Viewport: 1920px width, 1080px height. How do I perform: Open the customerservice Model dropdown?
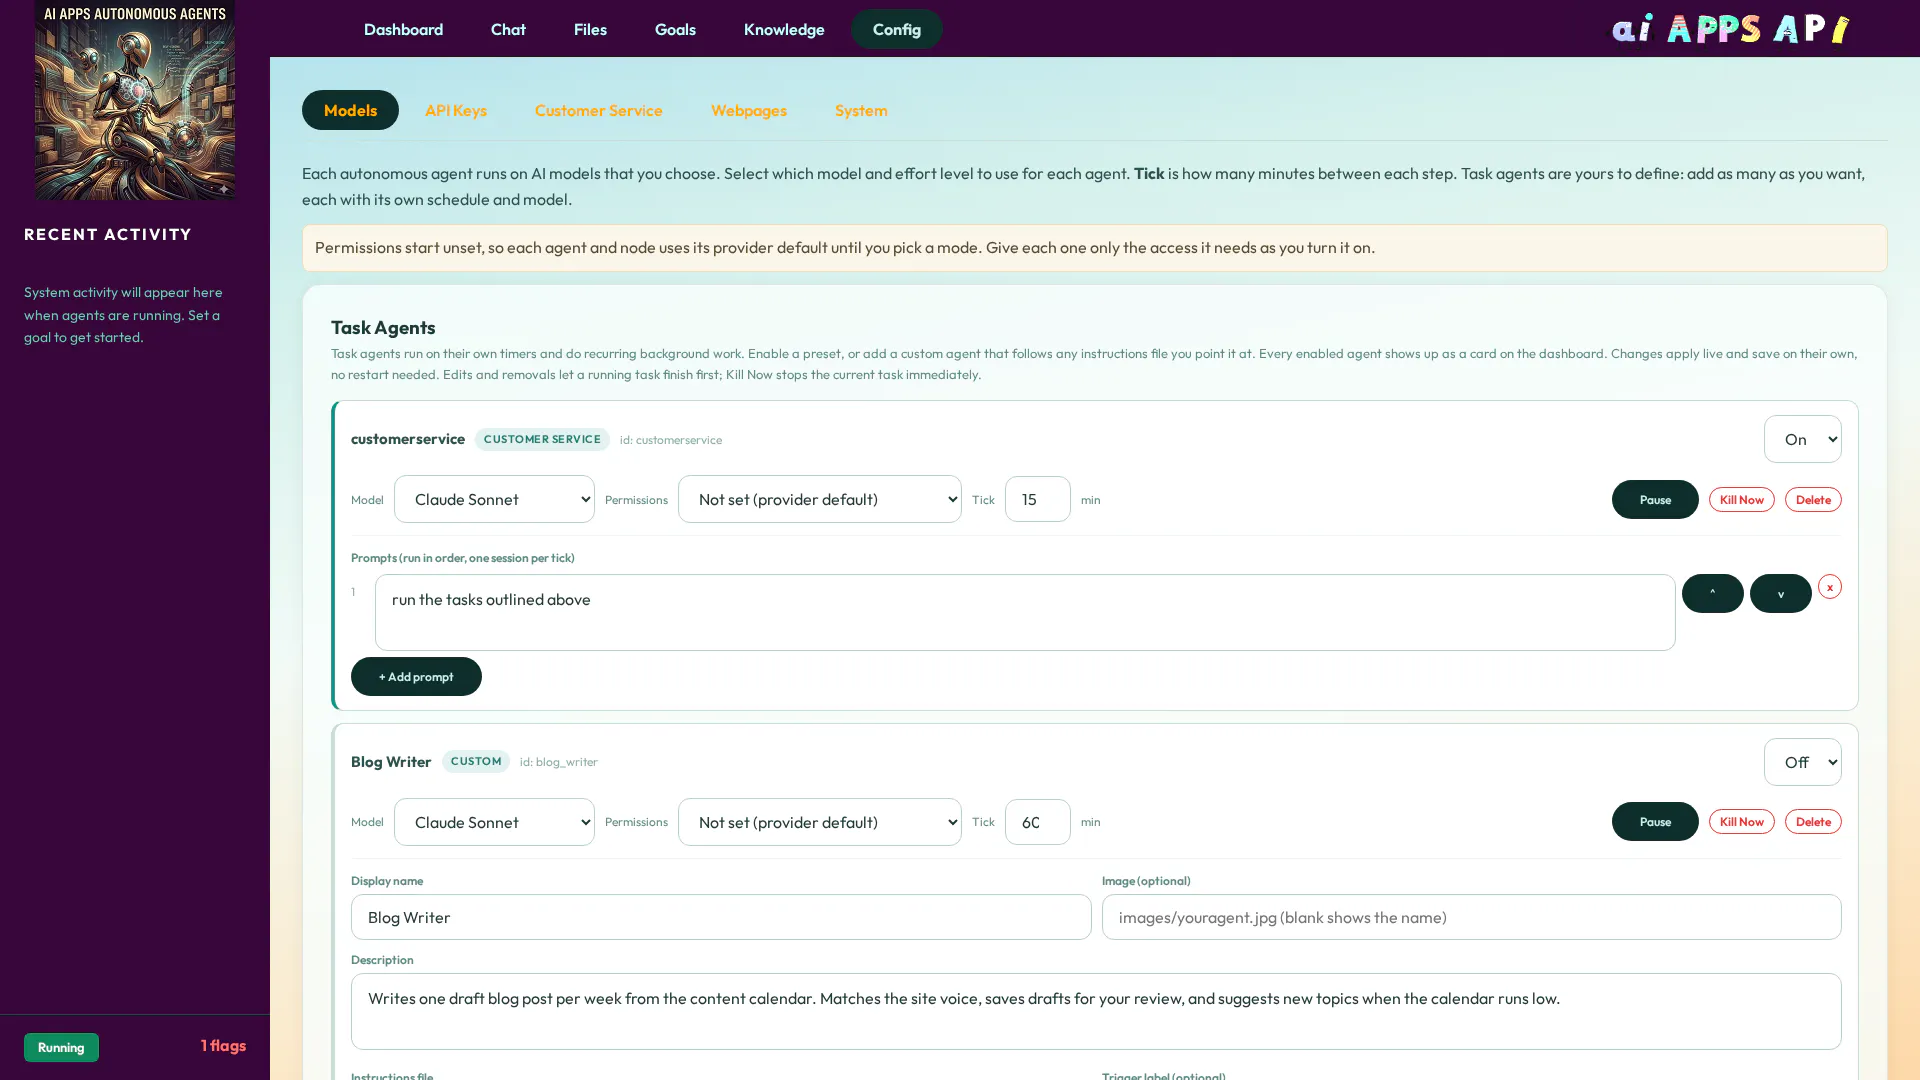pos(494,499)
